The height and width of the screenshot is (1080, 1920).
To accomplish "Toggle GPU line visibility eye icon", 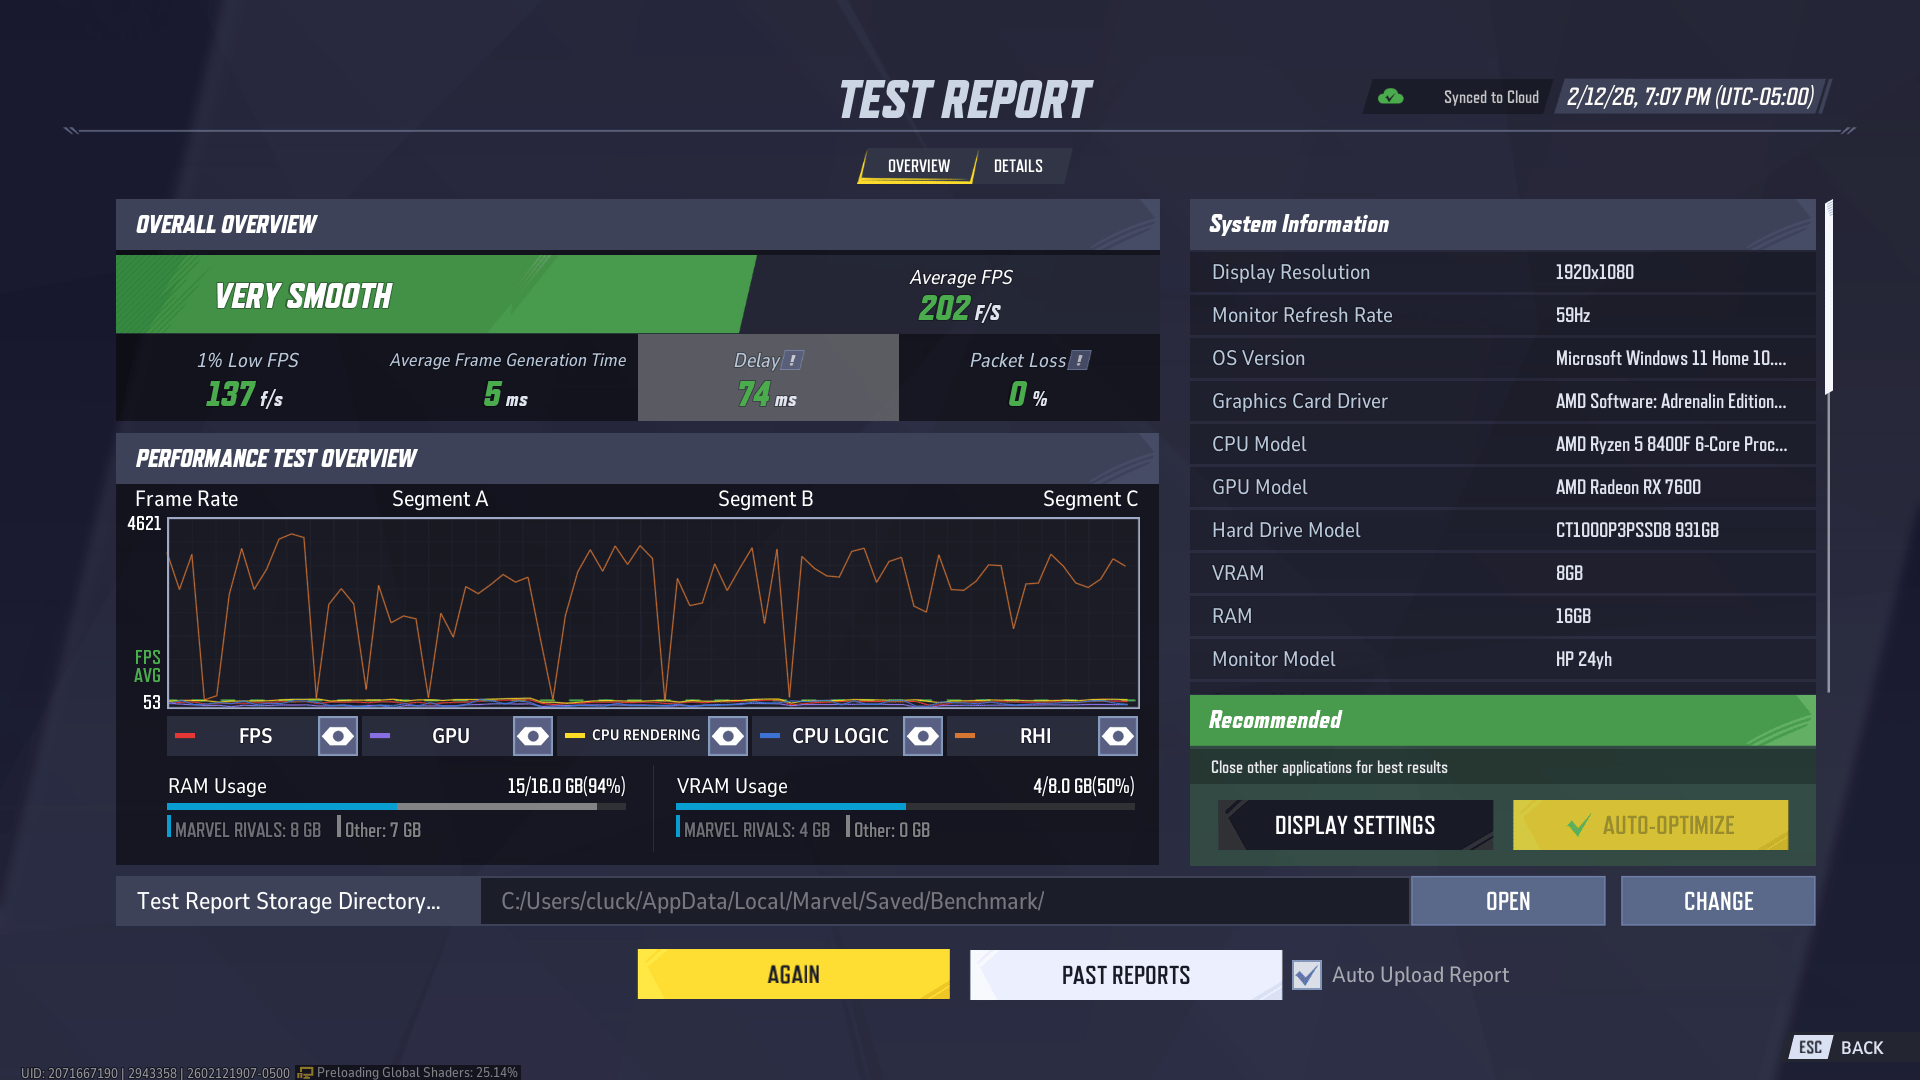I will [x=533, y=736].
